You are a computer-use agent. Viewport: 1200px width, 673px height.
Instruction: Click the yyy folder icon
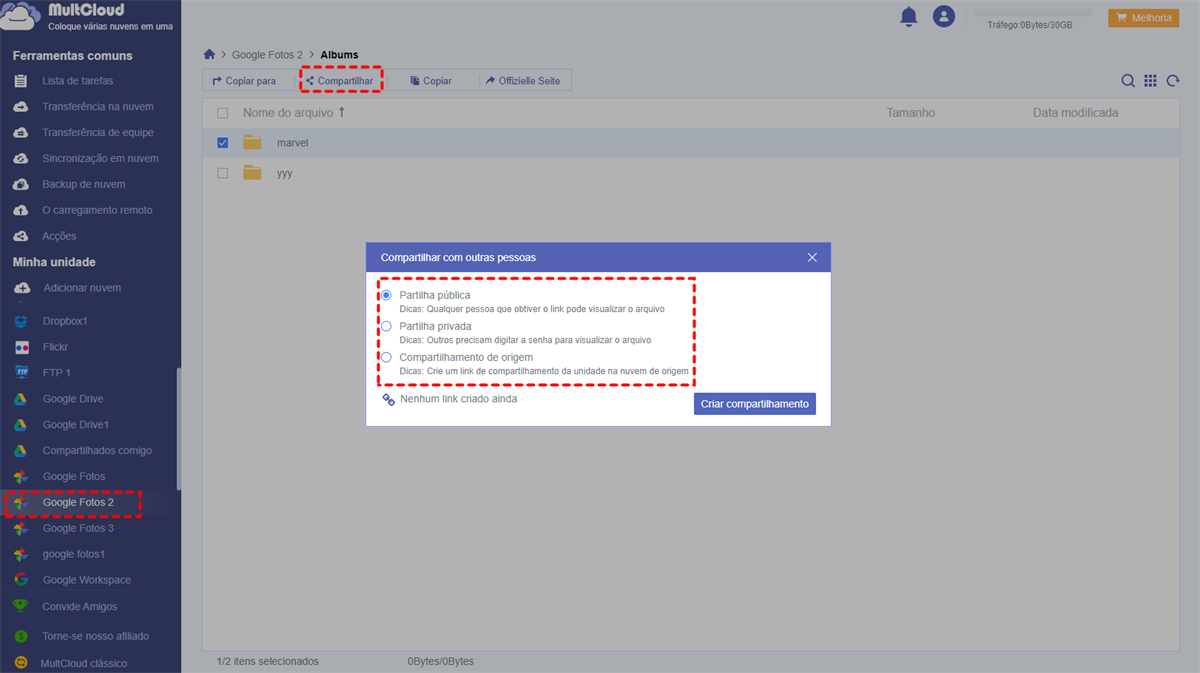pyautogui.click(x=252, y=173)
